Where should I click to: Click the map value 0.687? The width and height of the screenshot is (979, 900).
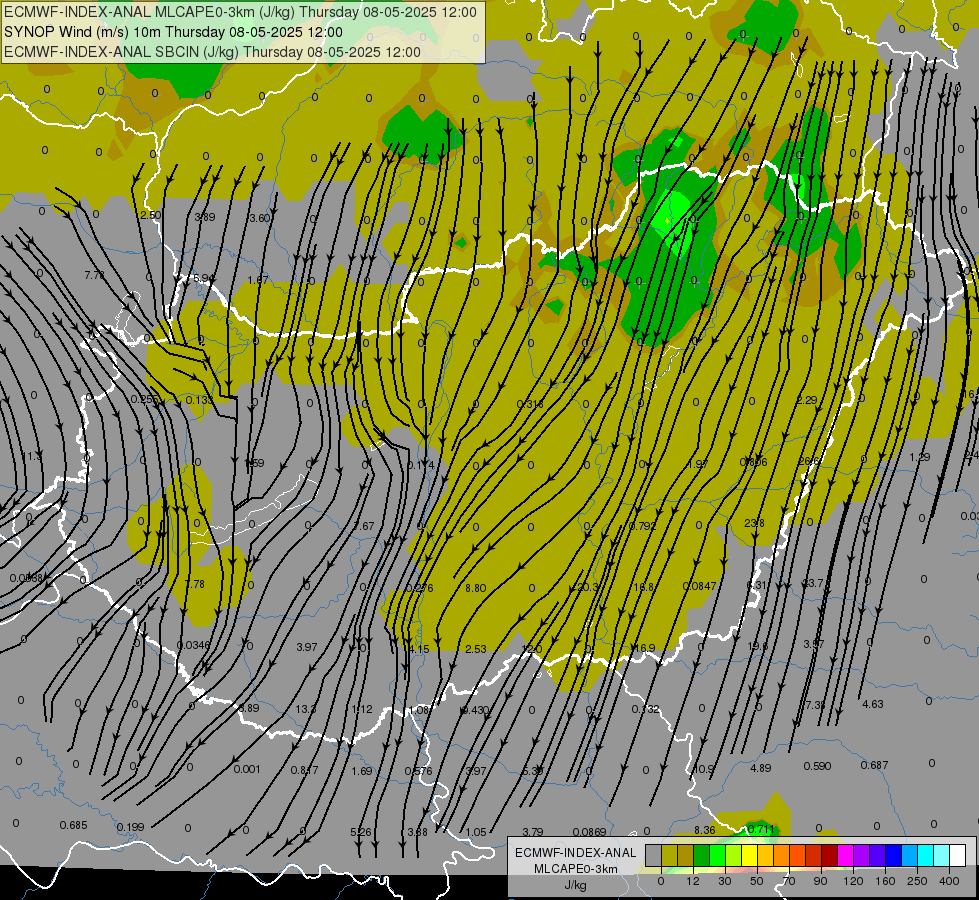click(874, 765)
